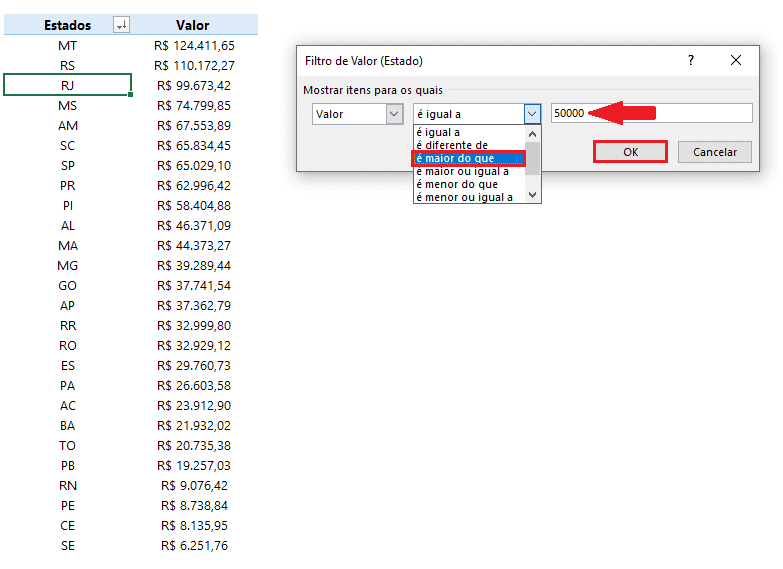
Task: Click the Estados filter sort button
Action: click(x=122, y=25)
